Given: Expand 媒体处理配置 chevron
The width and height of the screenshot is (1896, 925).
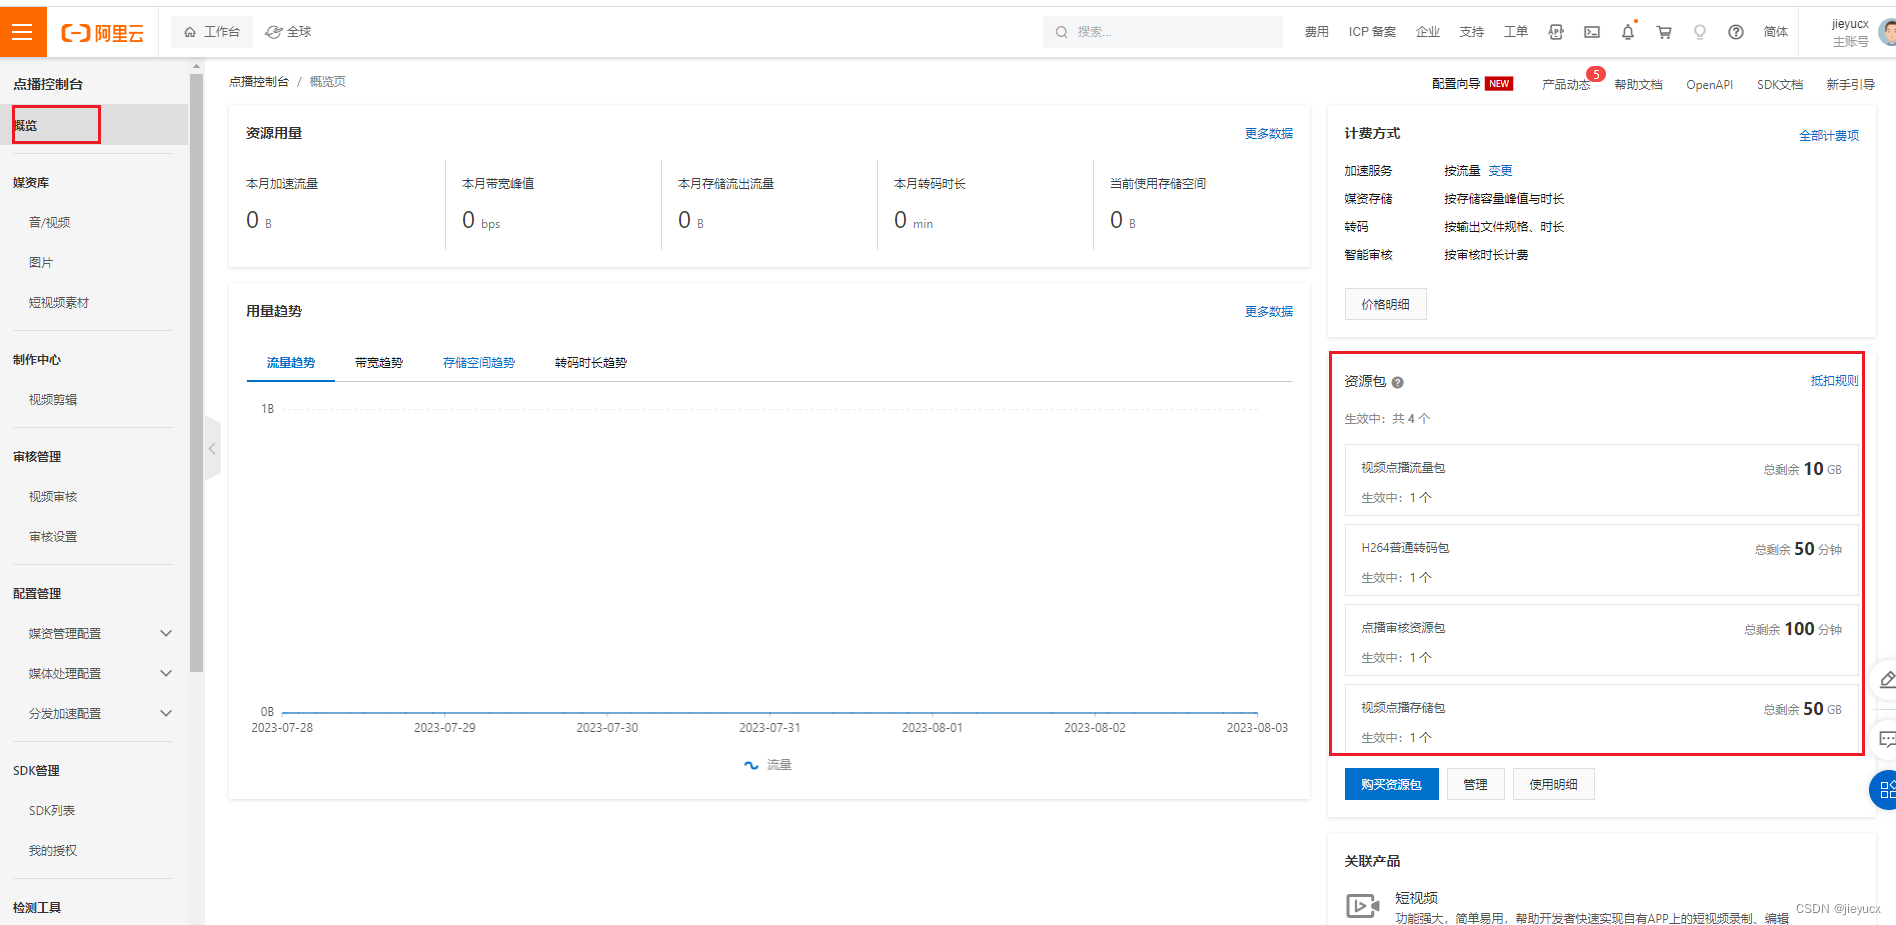Looking at the screenshot, I should [x=166, y=673].
